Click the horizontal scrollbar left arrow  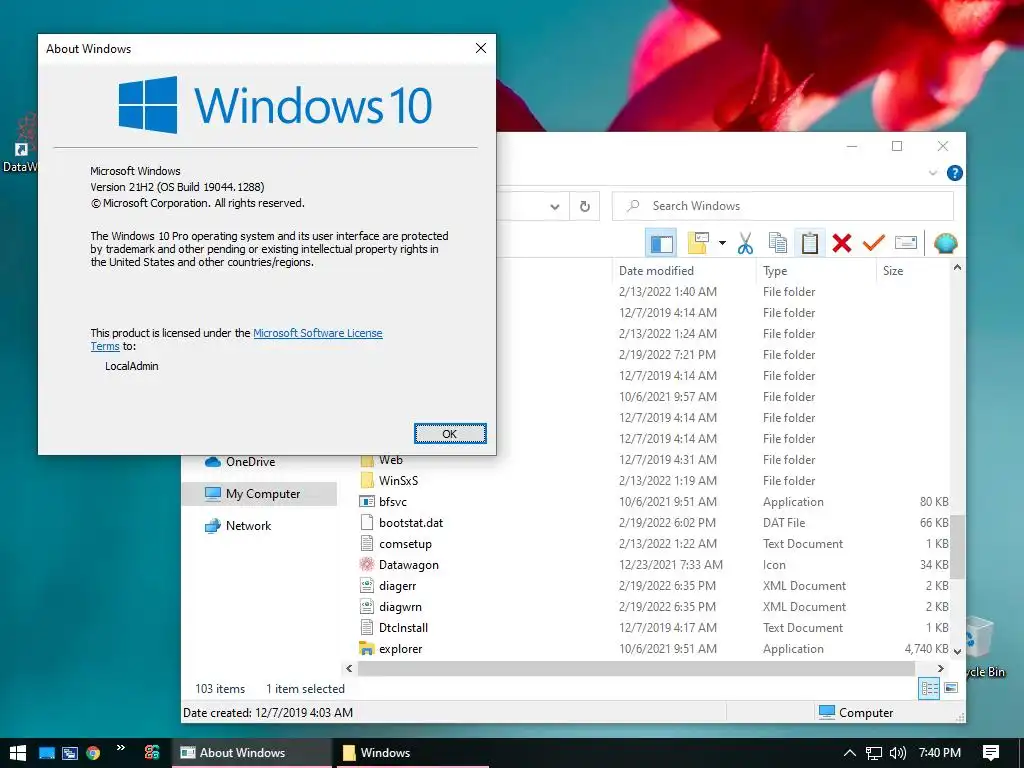349,668
